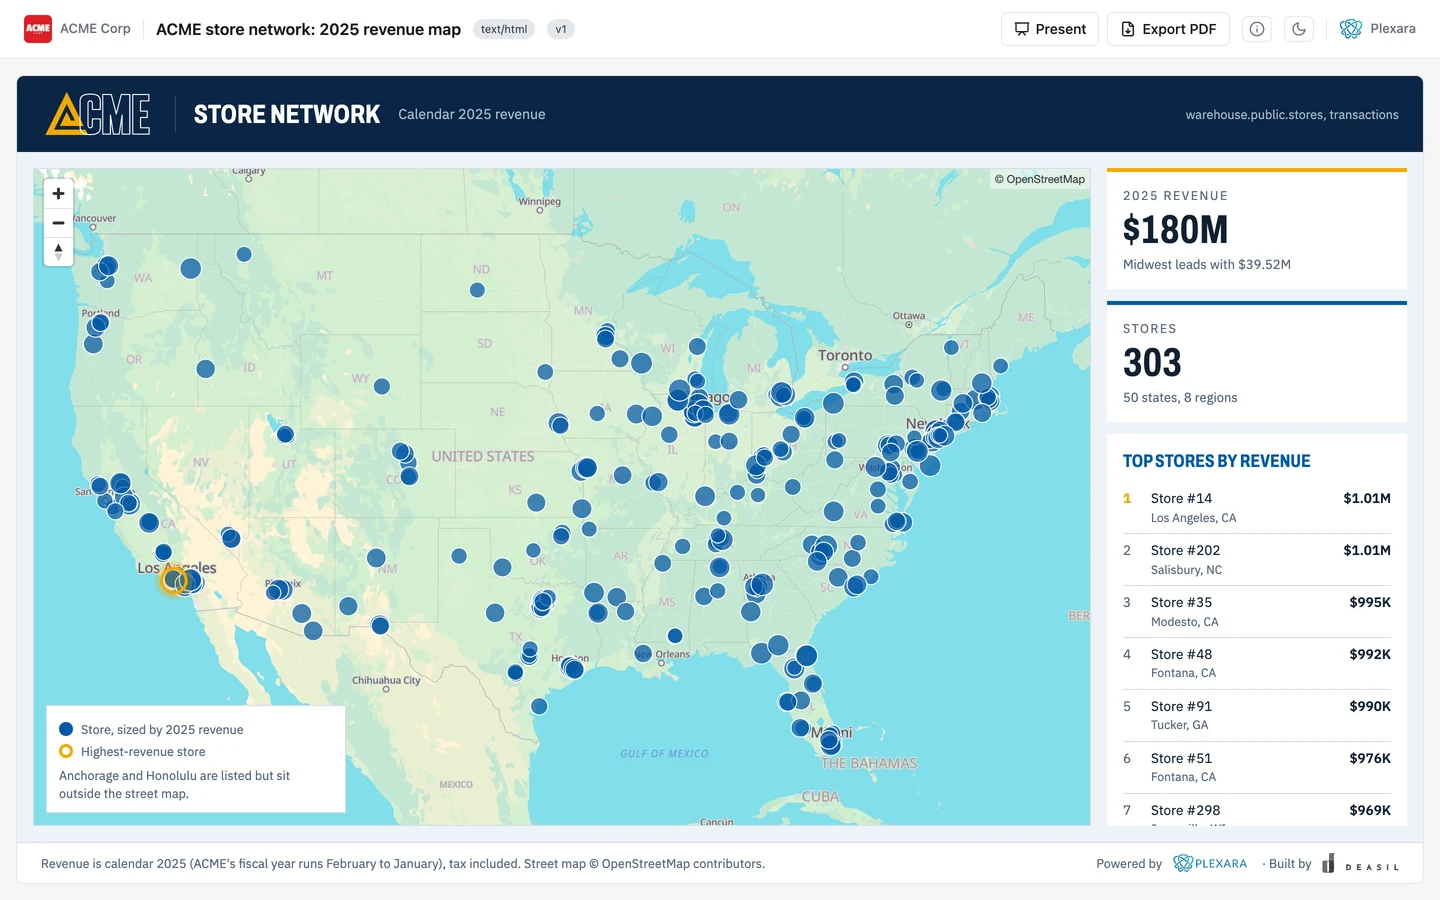This screenshot has height=900, width=1440.
Task: Click 'Calendar 2025 revenue' subtitle
Action: coord(472,115)
